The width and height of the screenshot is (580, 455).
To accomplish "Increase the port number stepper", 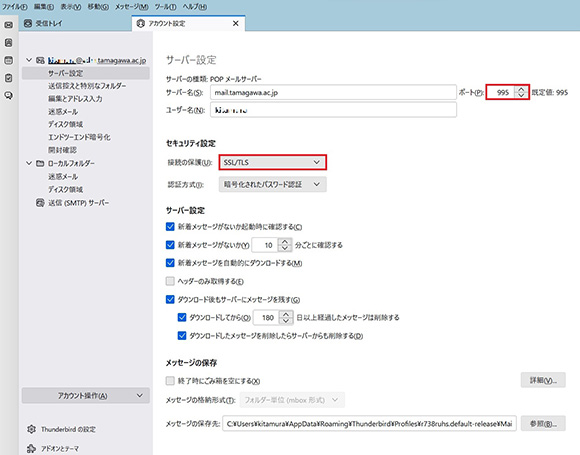I will (521, 89).
